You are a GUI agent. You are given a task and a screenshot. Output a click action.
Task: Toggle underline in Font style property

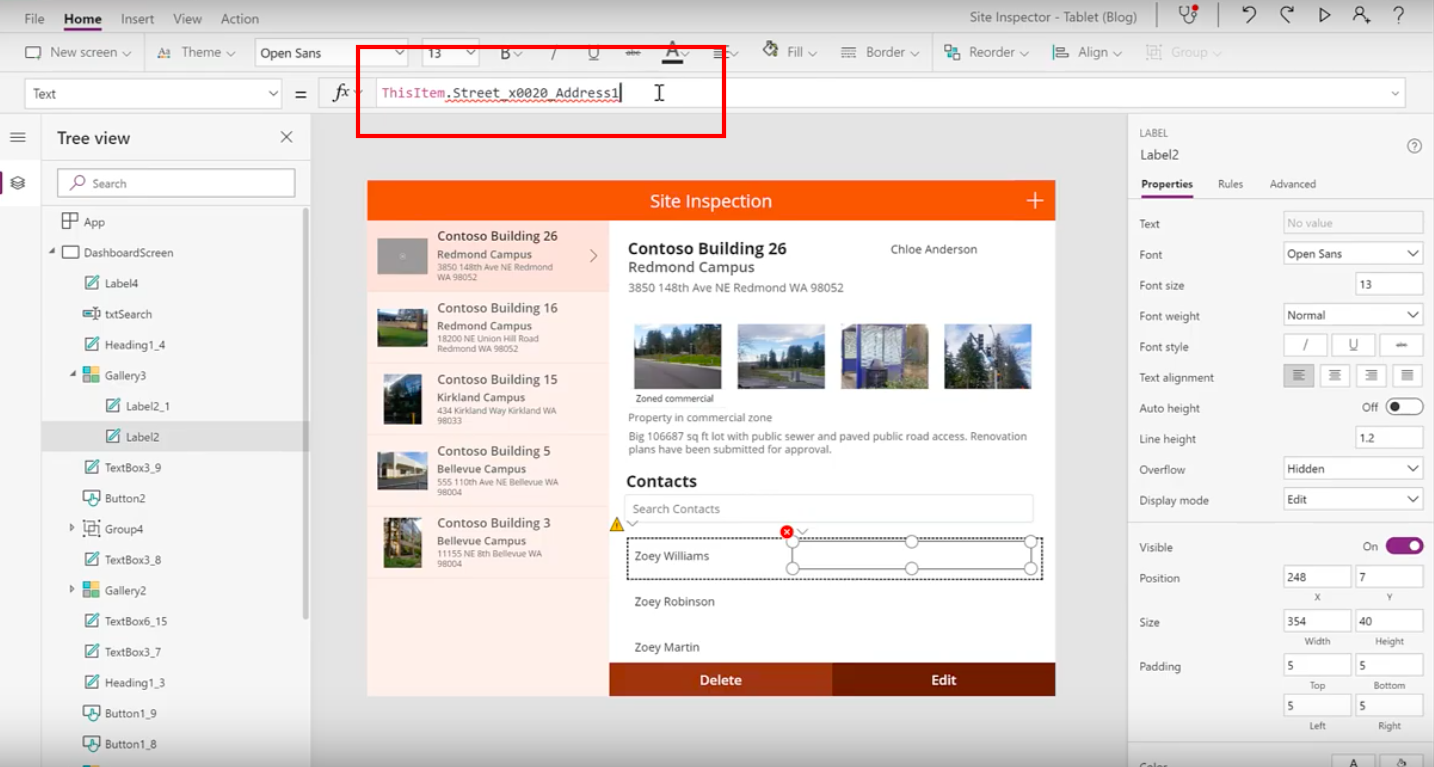coord(1353,345)
